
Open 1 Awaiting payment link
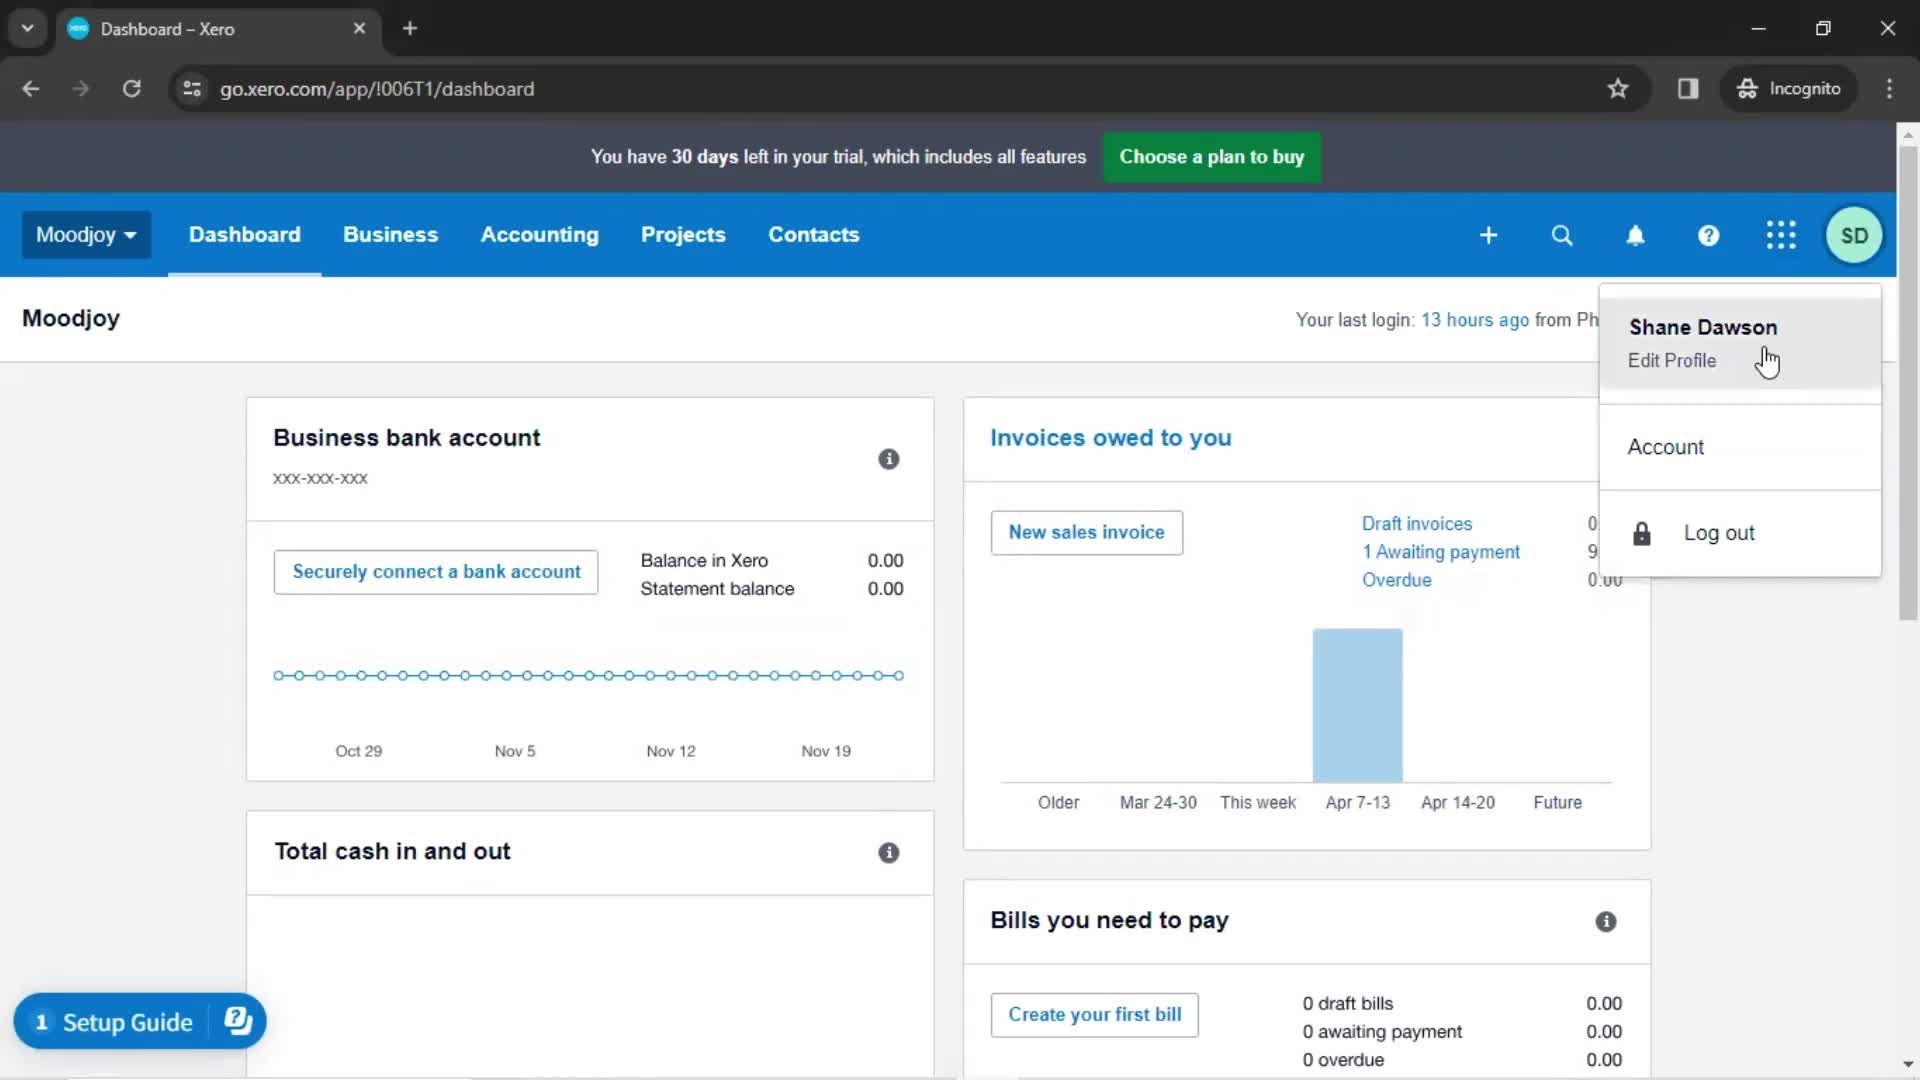pyautogui.click(x=1440, y=552)
